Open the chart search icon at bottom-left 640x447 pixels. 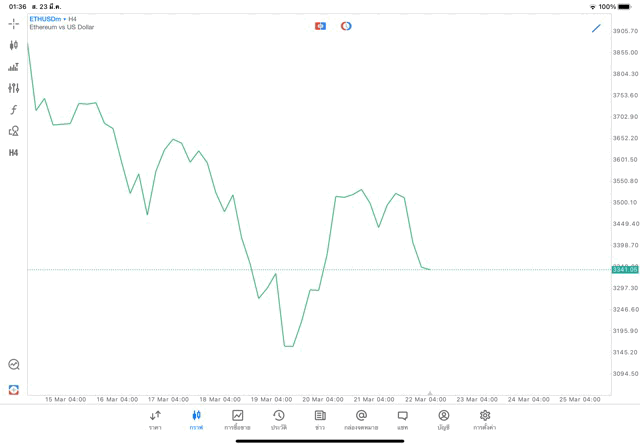pos(13,365)
